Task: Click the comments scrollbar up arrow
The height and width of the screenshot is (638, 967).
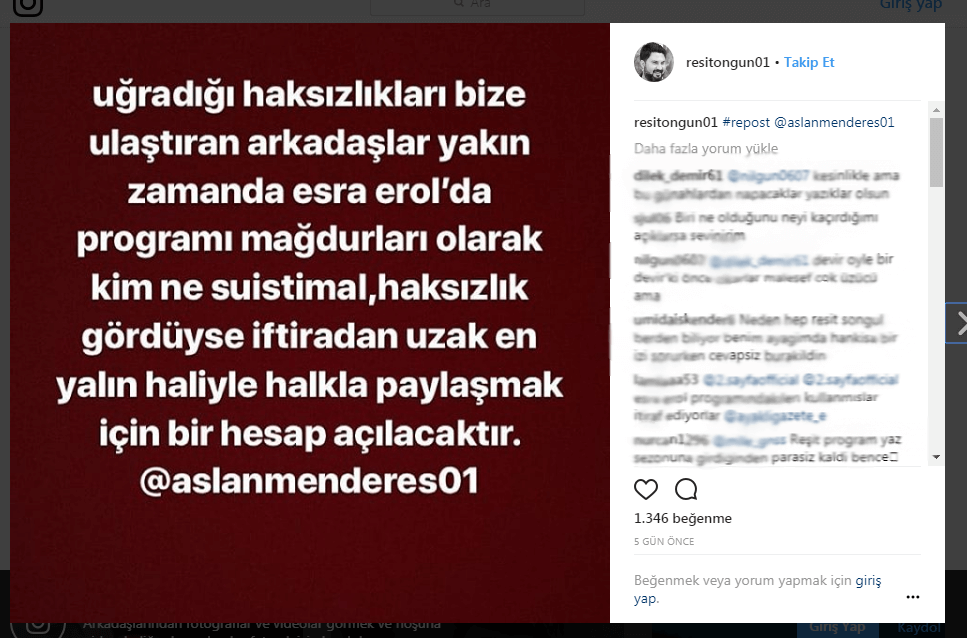Action: 936,110
